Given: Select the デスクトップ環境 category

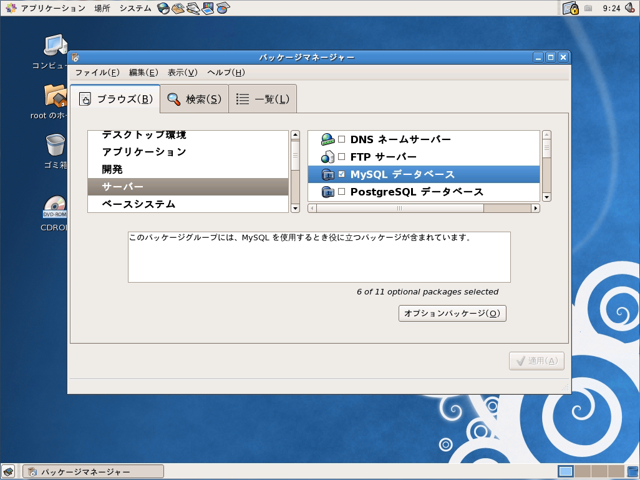Looking at the screenshot, I should [188, 134].
